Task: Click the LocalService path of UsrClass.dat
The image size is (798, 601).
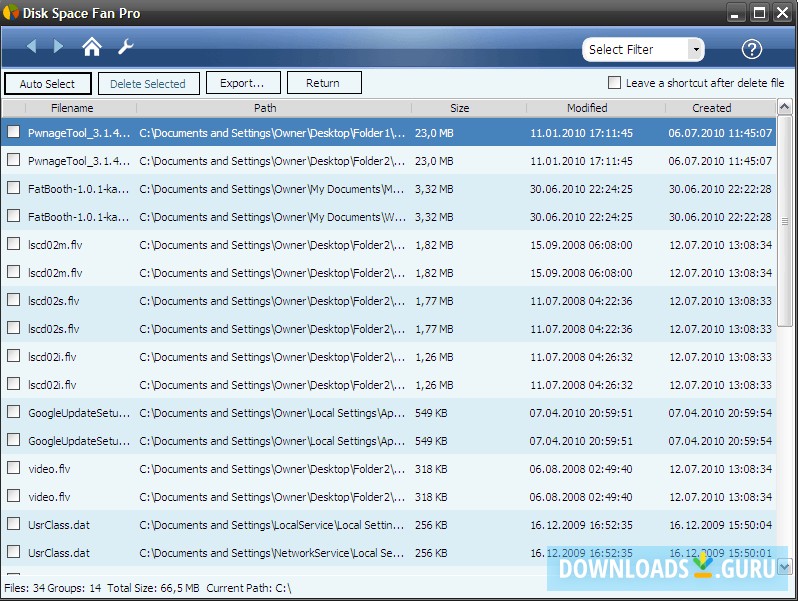Action: click(x=272, y=525)
